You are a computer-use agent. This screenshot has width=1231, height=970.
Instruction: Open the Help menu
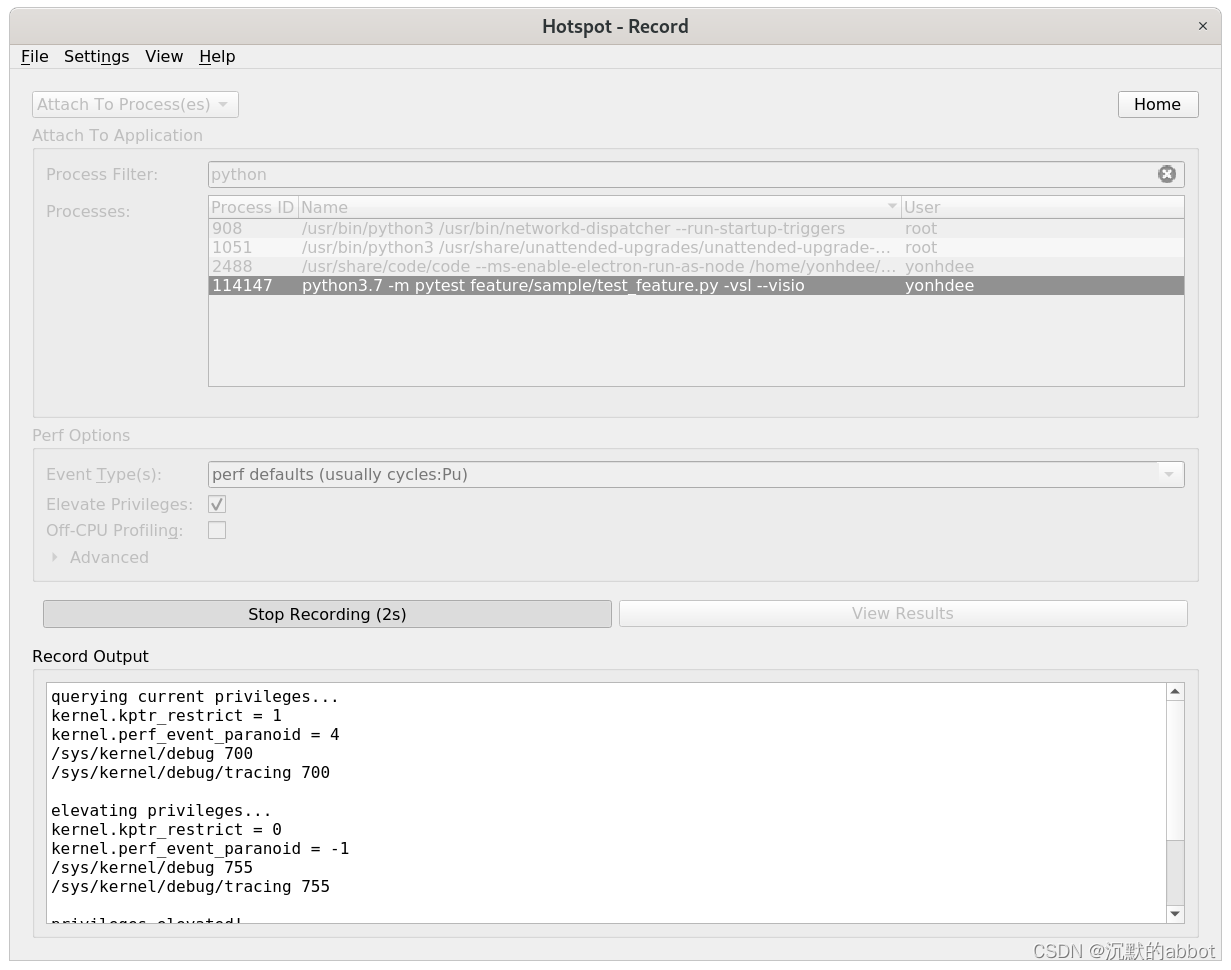point(216,57)
